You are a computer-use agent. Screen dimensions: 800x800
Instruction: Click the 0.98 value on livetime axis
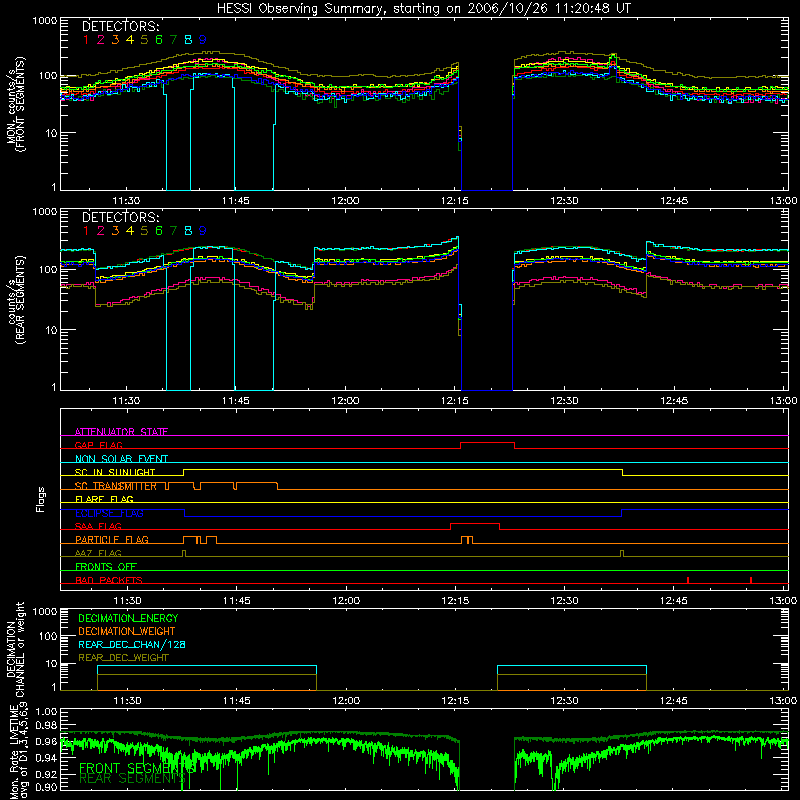pos(47,725)
